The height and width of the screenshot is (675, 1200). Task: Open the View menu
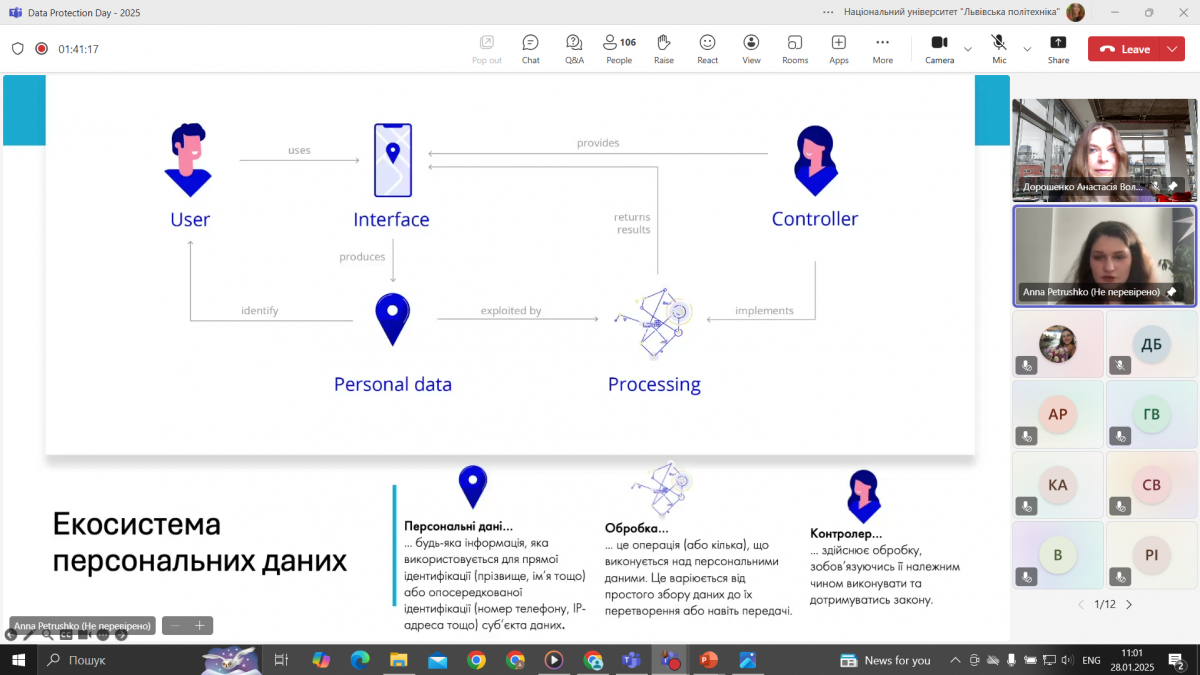(x=751, y=48)
